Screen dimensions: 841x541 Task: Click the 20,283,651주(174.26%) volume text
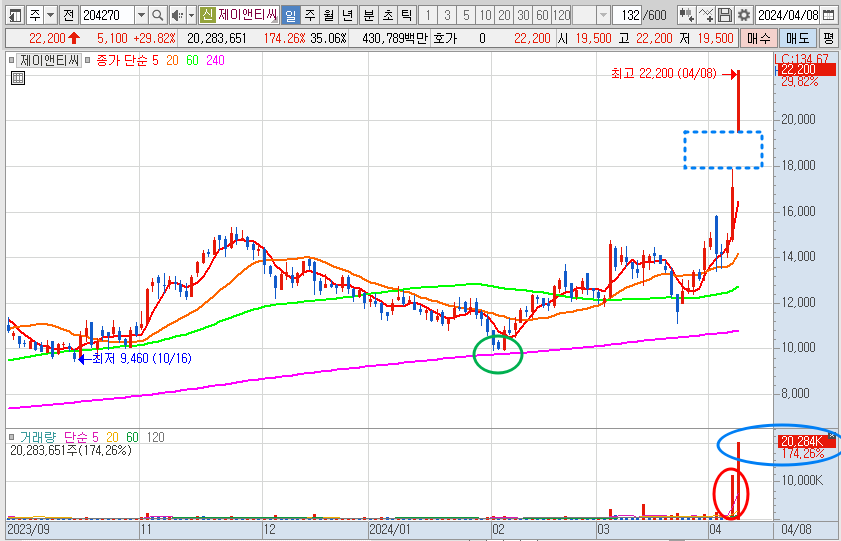pyautogui.click(x=71, y=450)
